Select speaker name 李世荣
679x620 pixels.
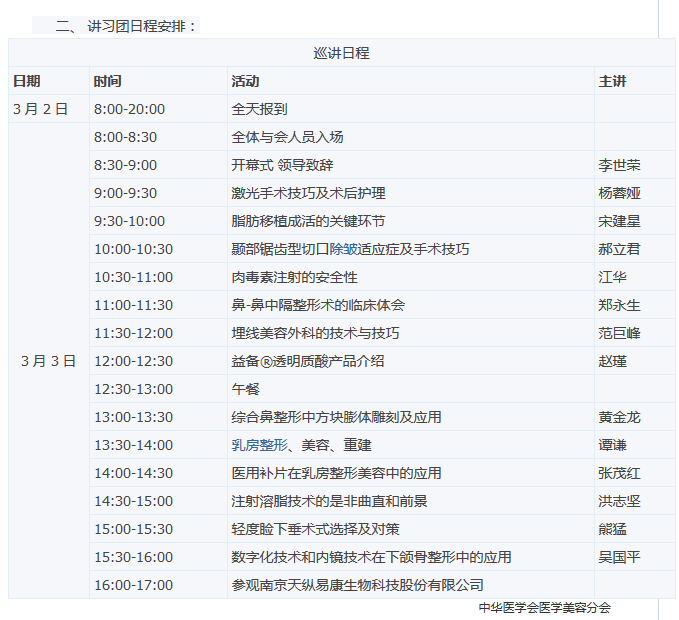tap(619, 165)
